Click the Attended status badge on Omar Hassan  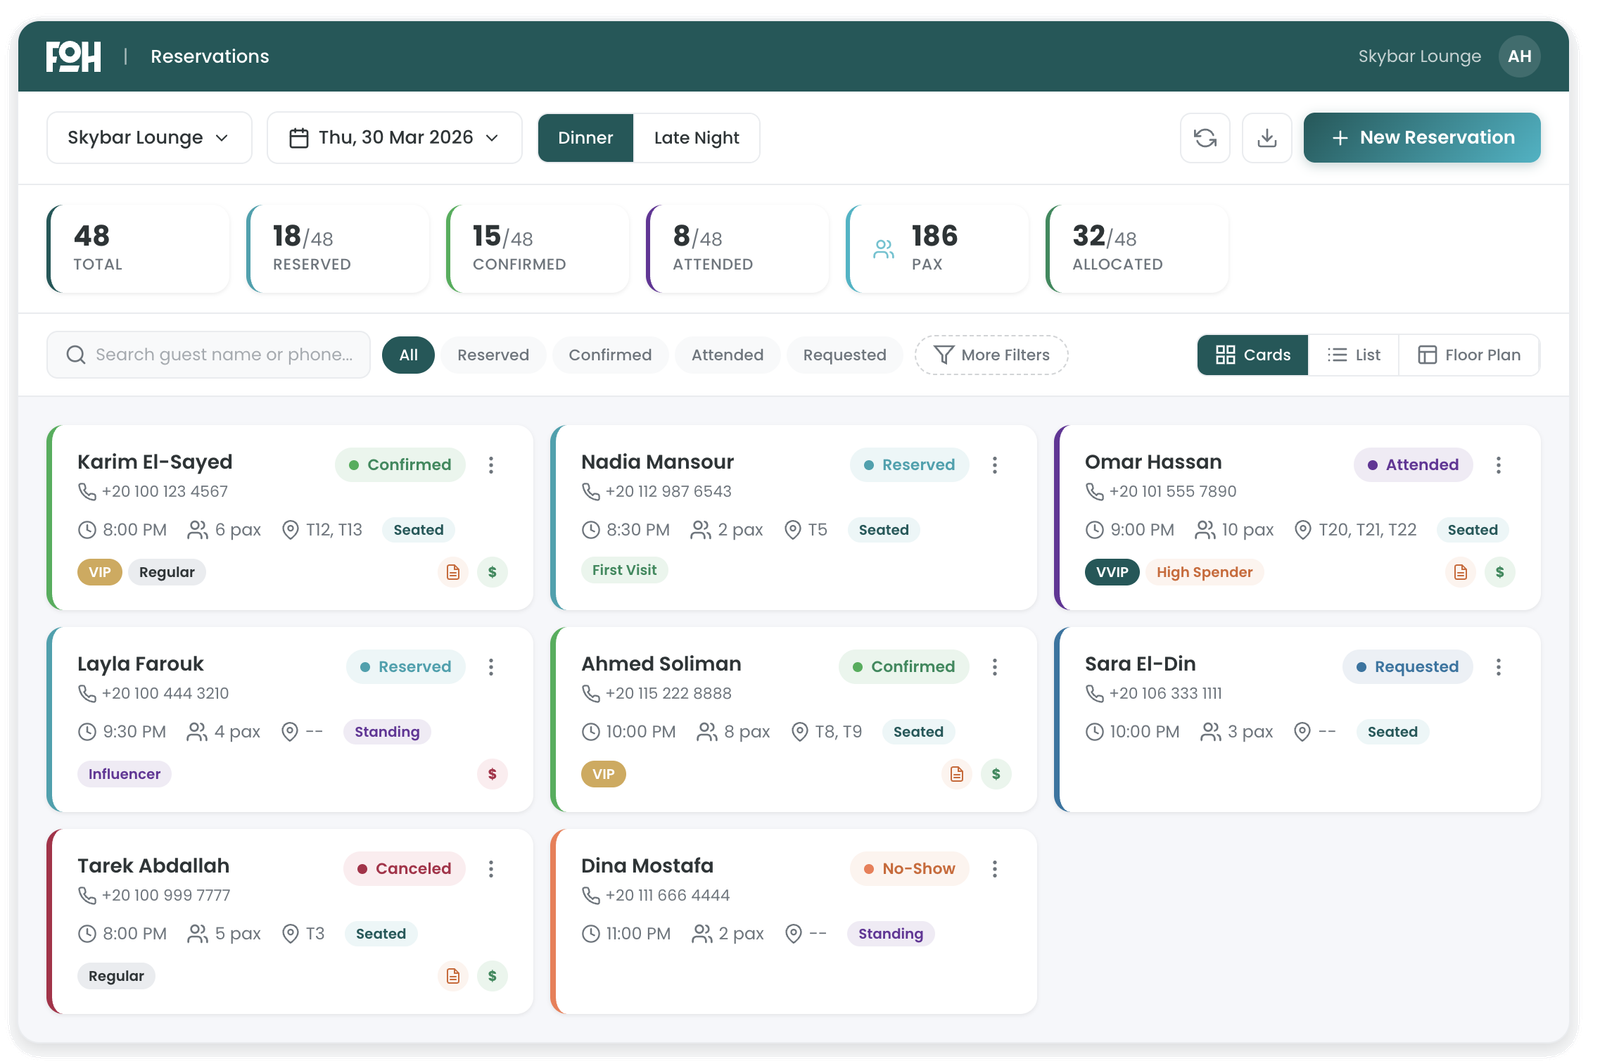tap(1412, 465)
